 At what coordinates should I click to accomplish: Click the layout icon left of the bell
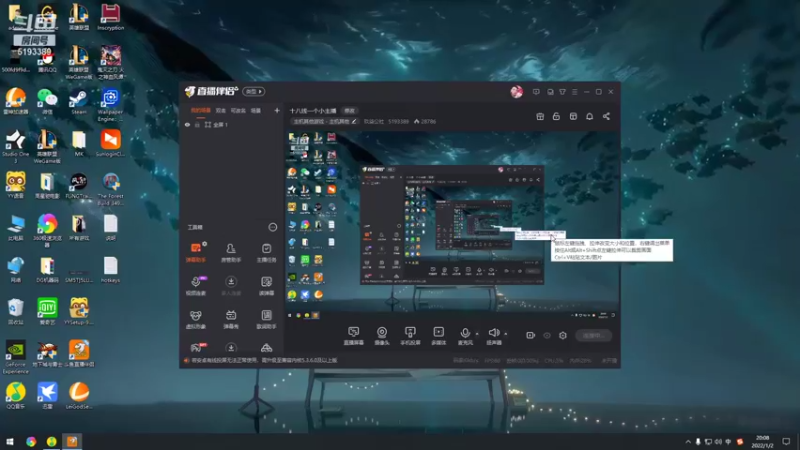pos(573,116)
